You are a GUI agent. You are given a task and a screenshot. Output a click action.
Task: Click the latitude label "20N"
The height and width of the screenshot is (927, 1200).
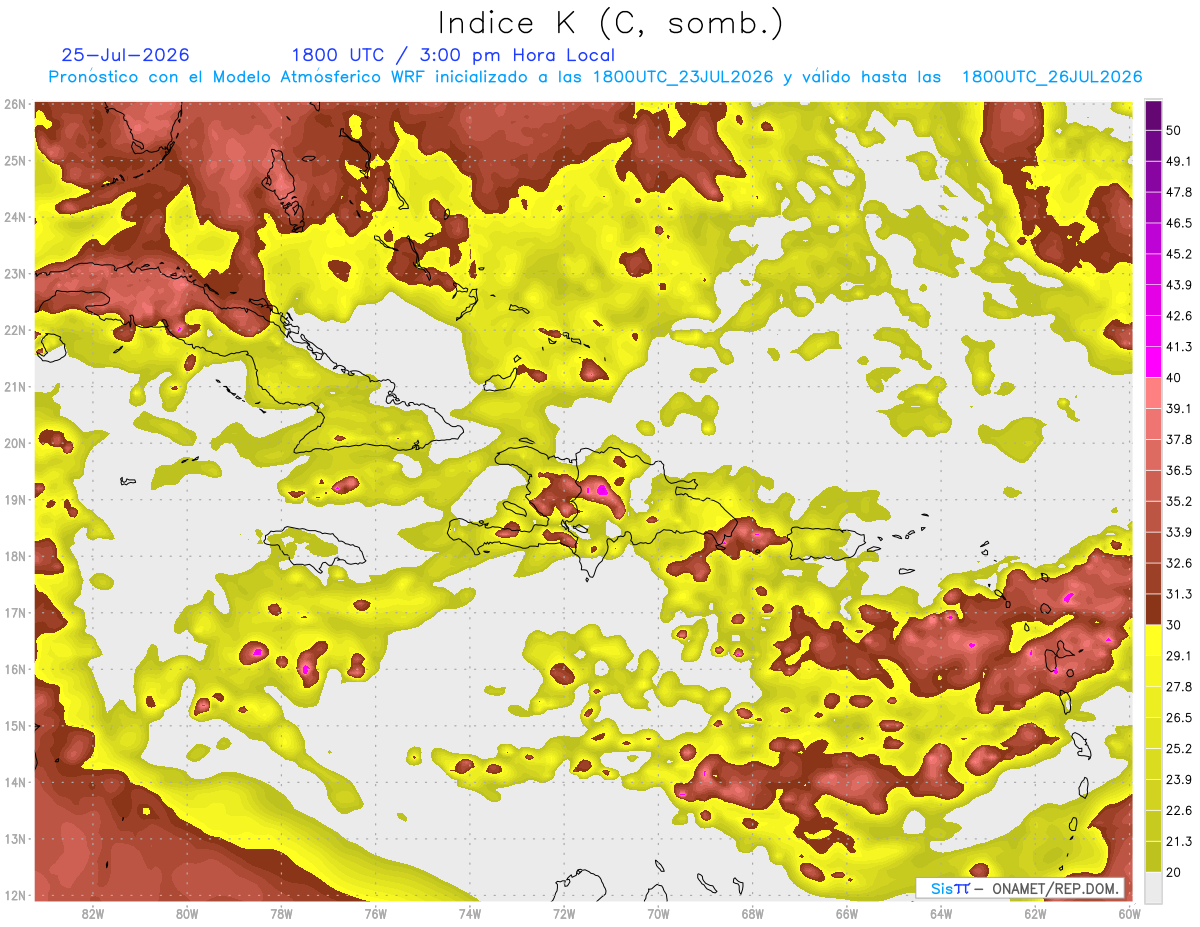tap(15, 443)
